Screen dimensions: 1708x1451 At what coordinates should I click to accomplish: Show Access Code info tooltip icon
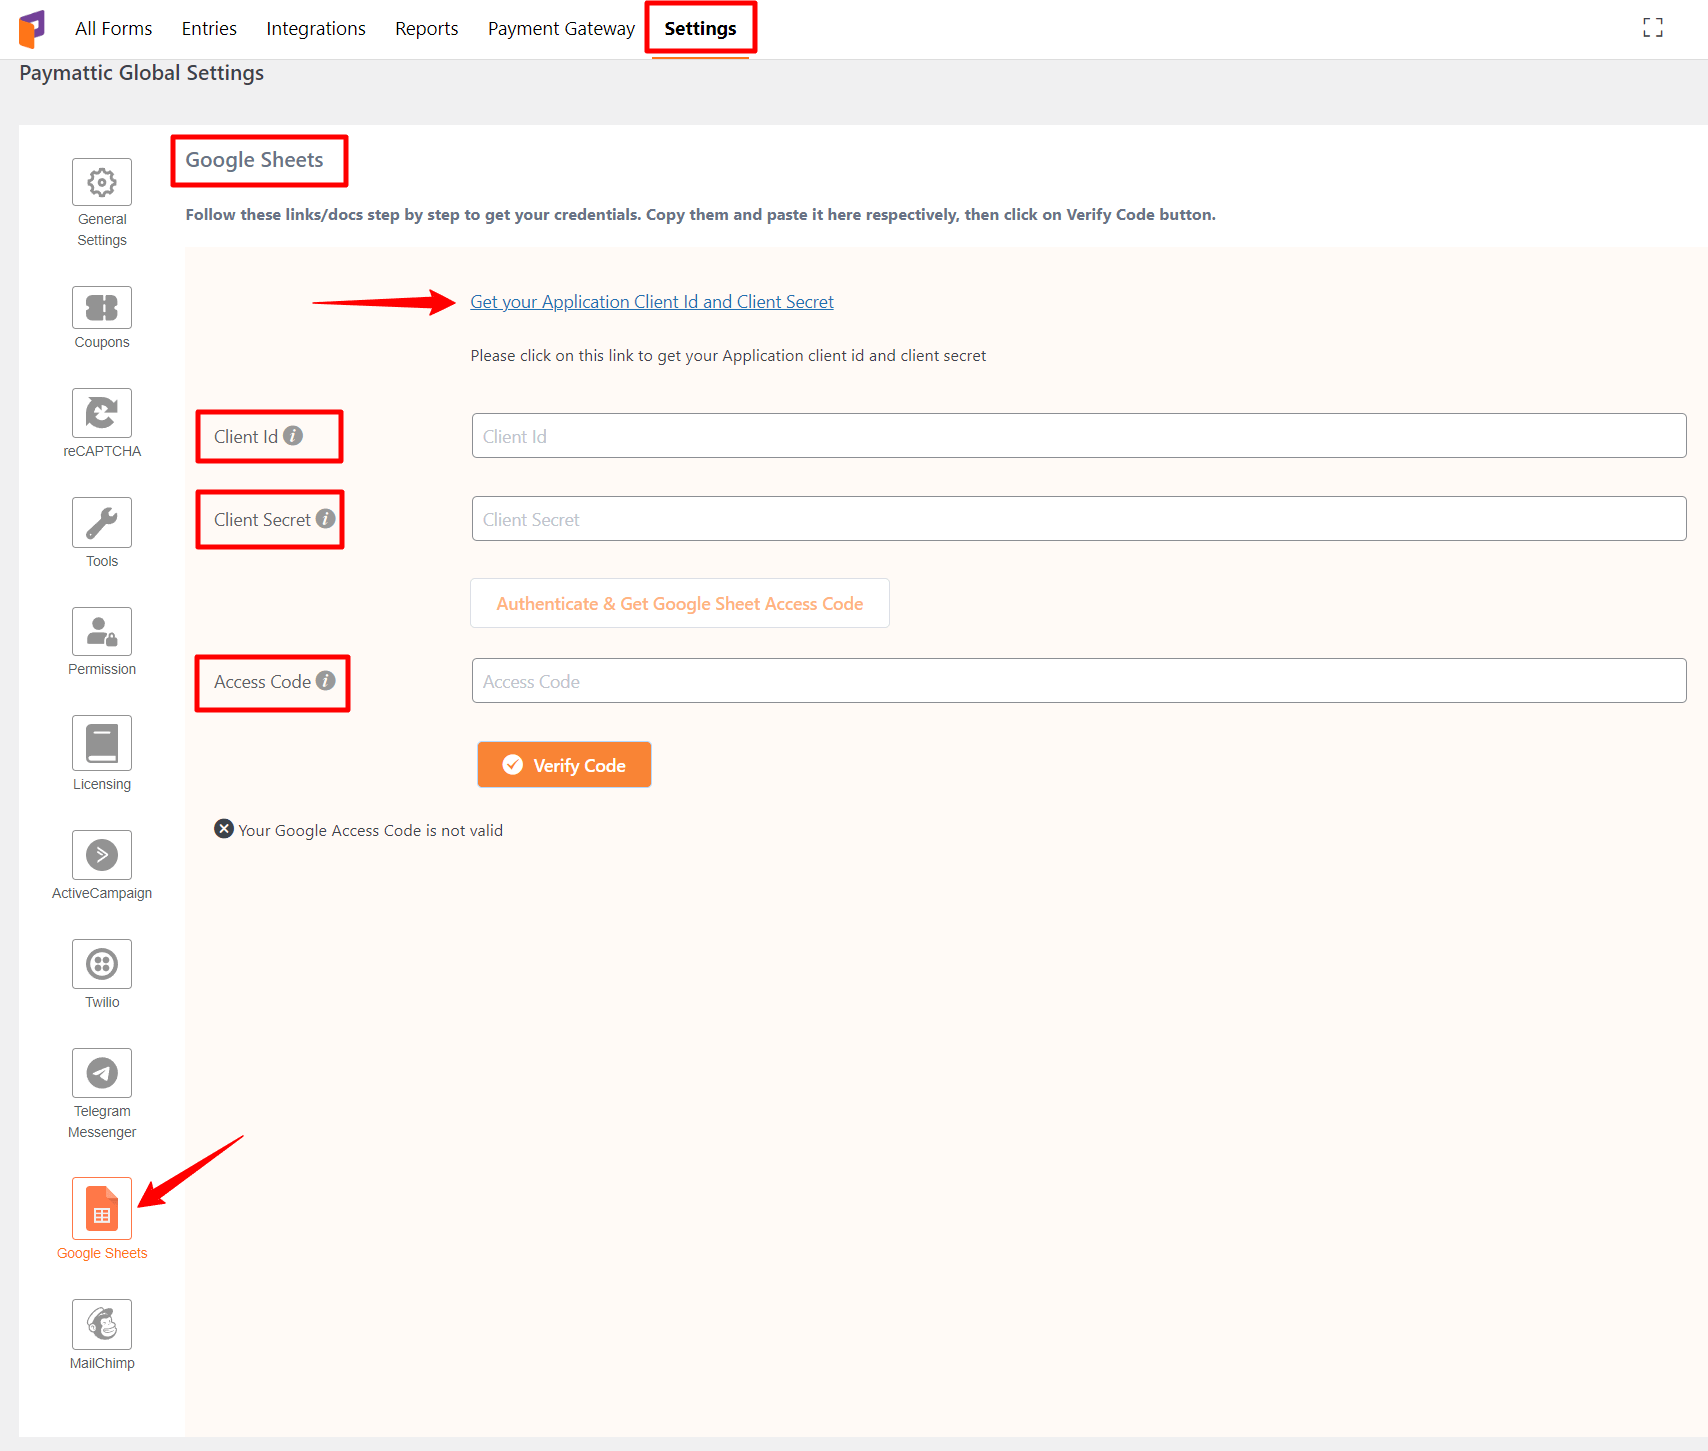326,680
